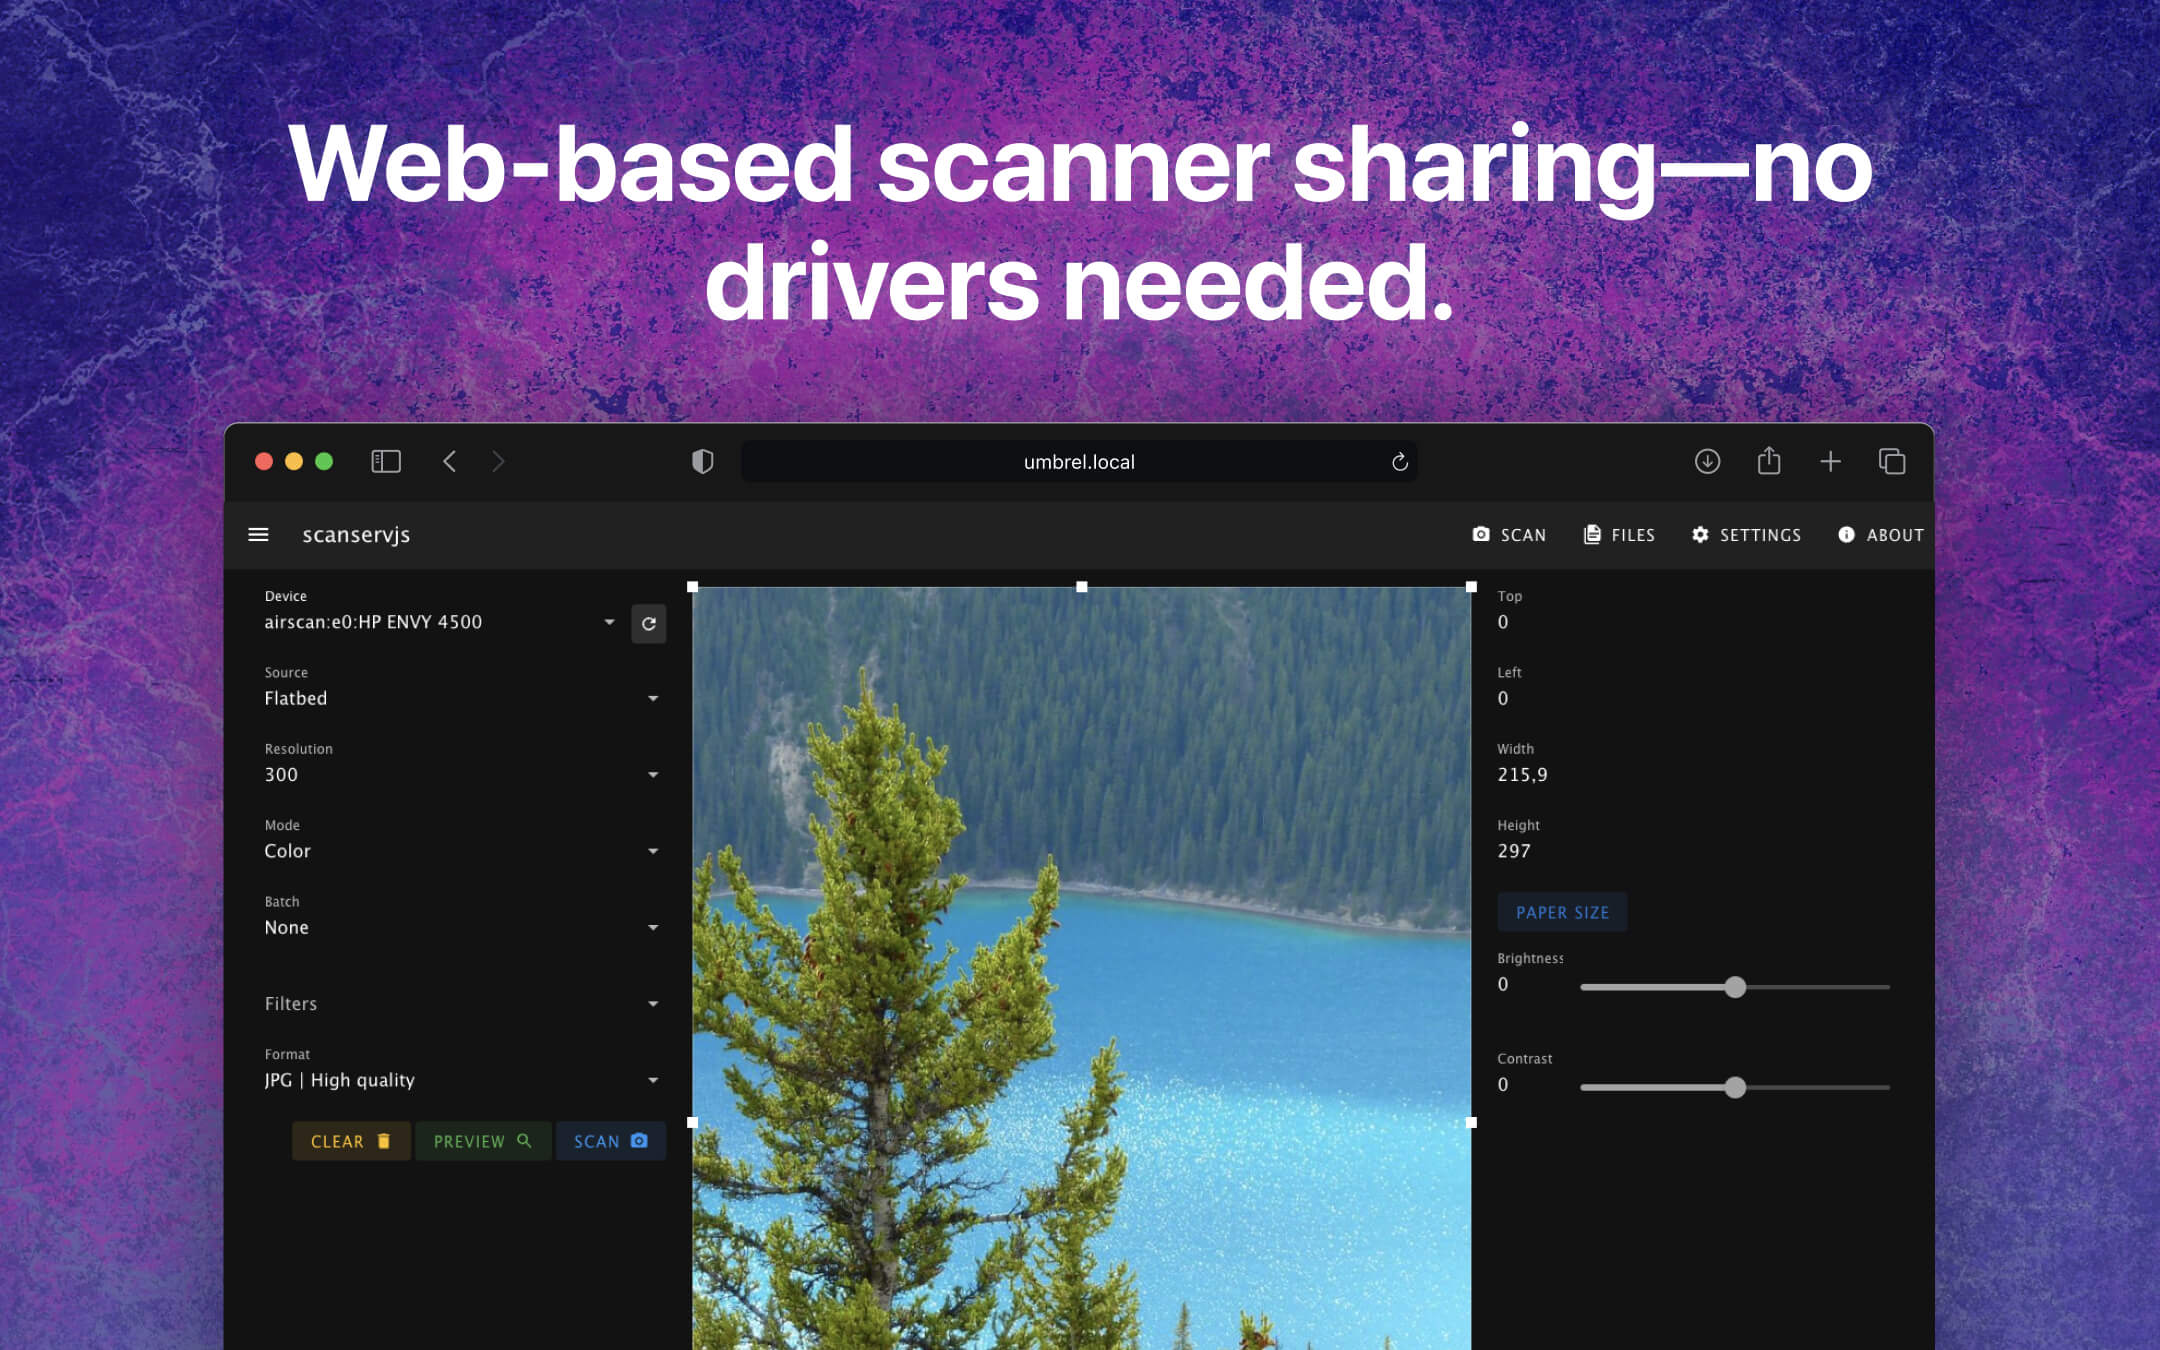Click inside the browser address bar
The image size is (2160, 1350).
[1078, 461]
